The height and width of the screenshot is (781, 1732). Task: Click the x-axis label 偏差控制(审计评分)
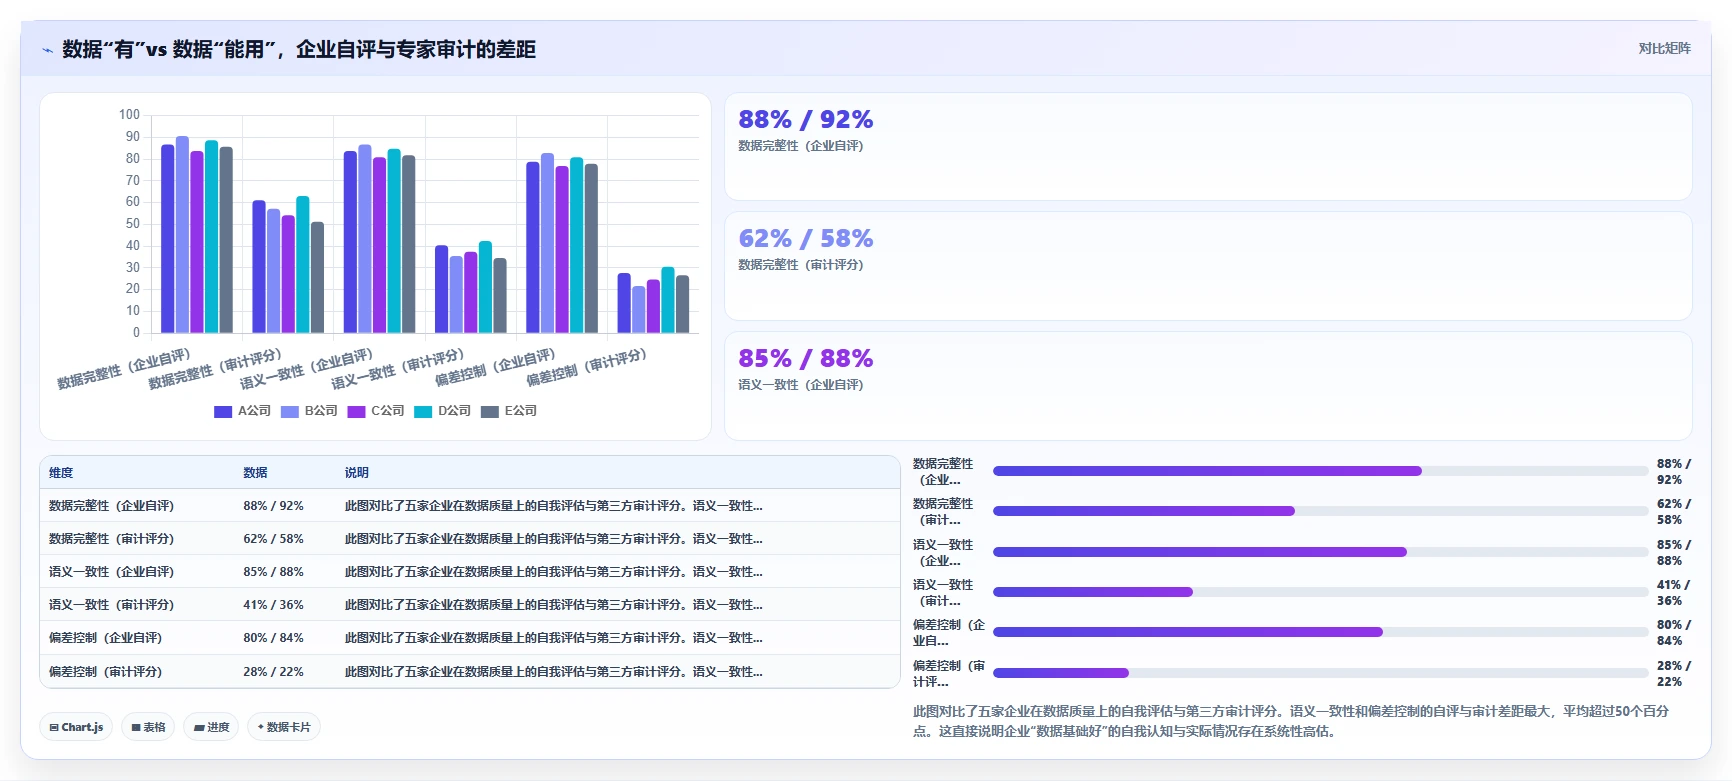coord(586,367)
